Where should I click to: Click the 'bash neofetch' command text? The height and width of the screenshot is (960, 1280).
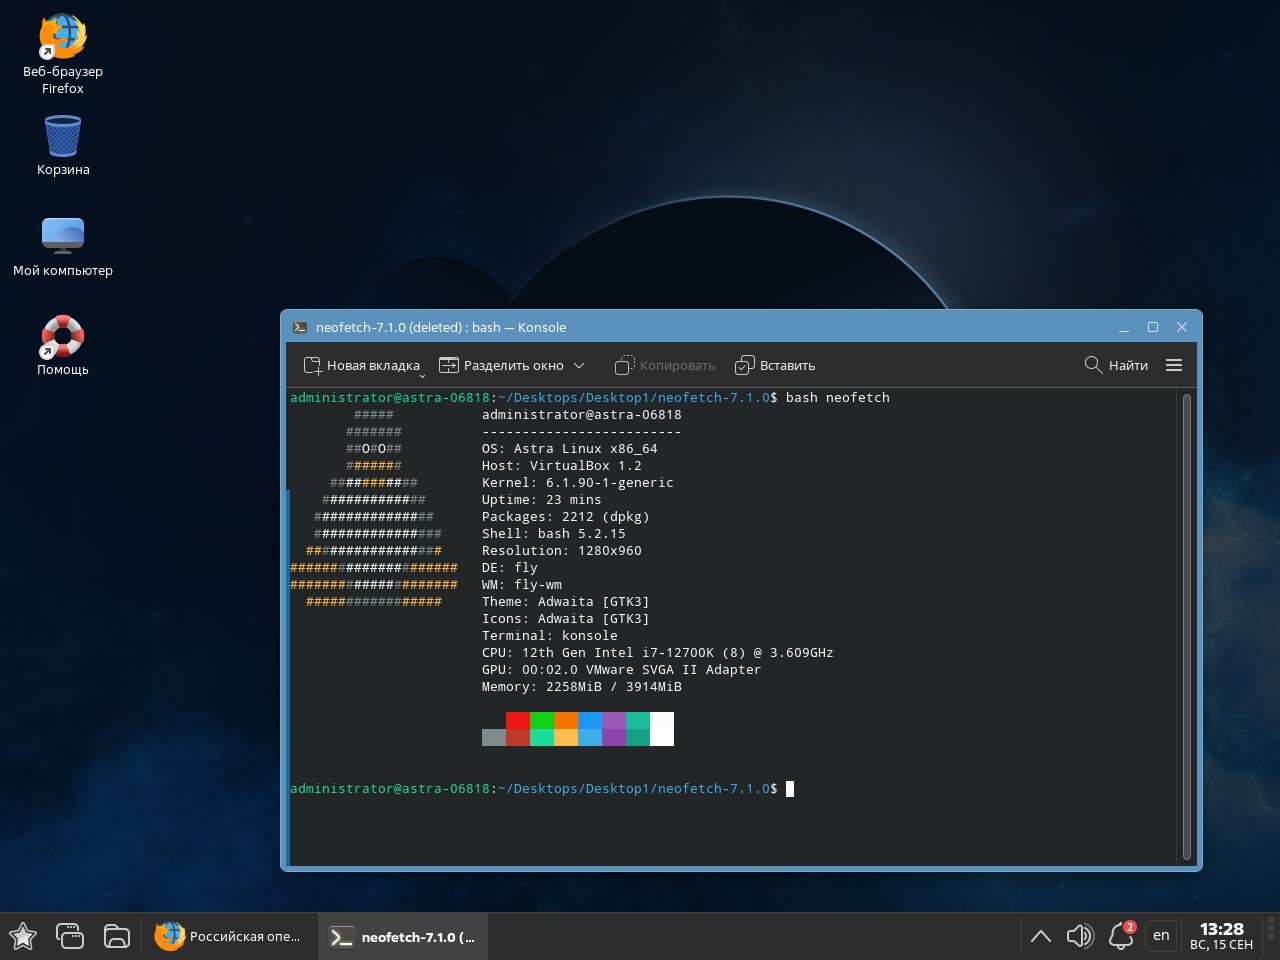click(x=838, y=398)
